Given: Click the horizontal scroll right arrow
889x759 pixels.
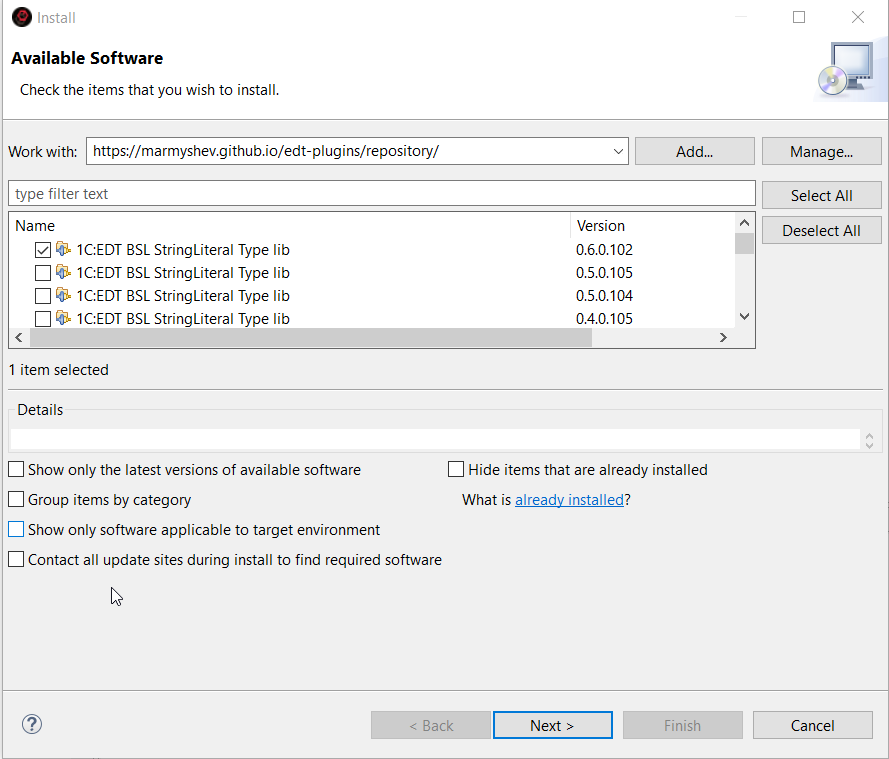Looking at the screenshot, I should 723,337.
